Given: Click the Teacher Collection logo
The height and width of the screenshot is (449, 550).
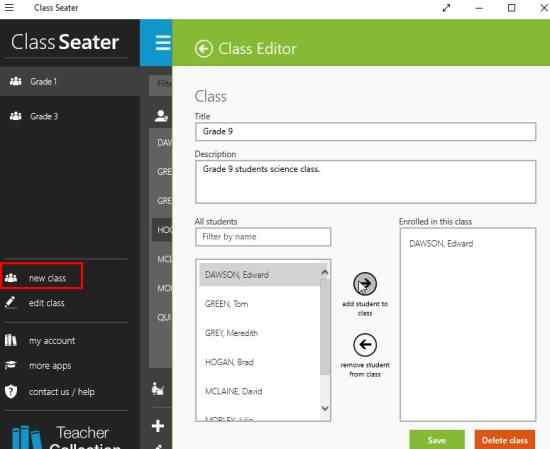Looking at the screenshot, I should [67, 437].
